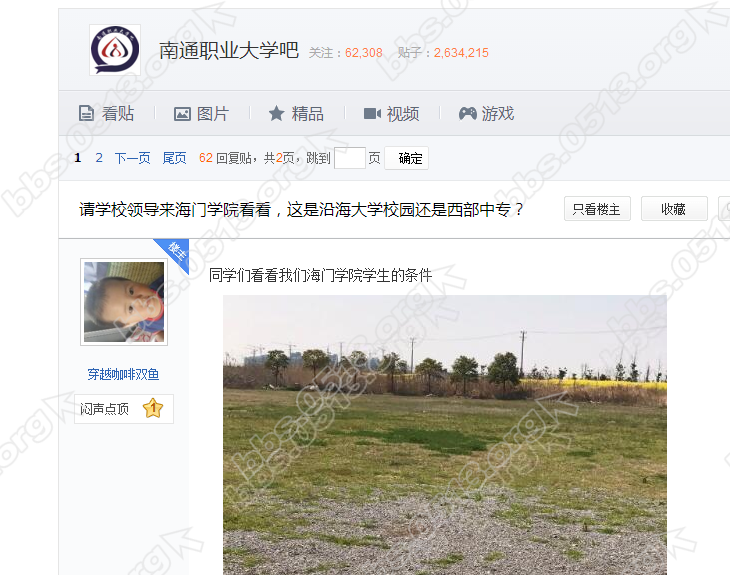
Task: Click the 下一页 next page link
Action: (x=132, y=158)
